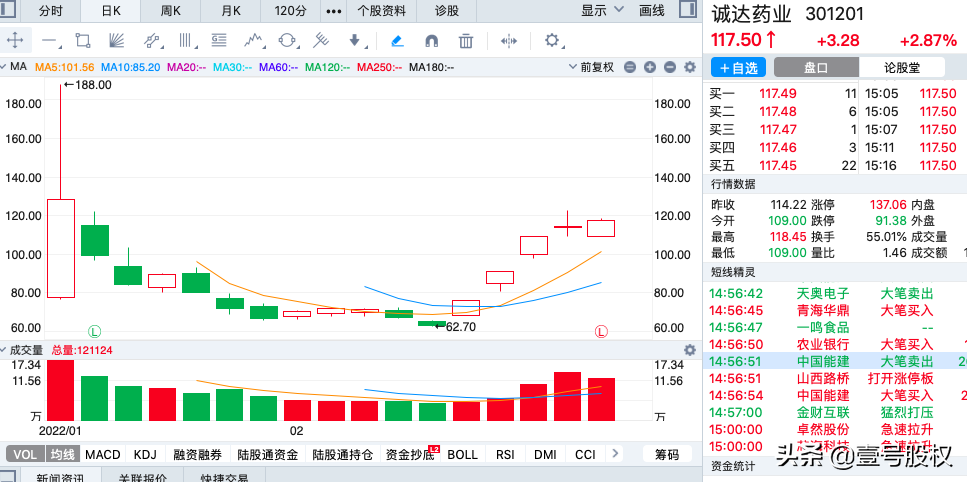Toggle the 均线 indicator button
This screenshot has height=482, width=967.
[x=62, y=455]
